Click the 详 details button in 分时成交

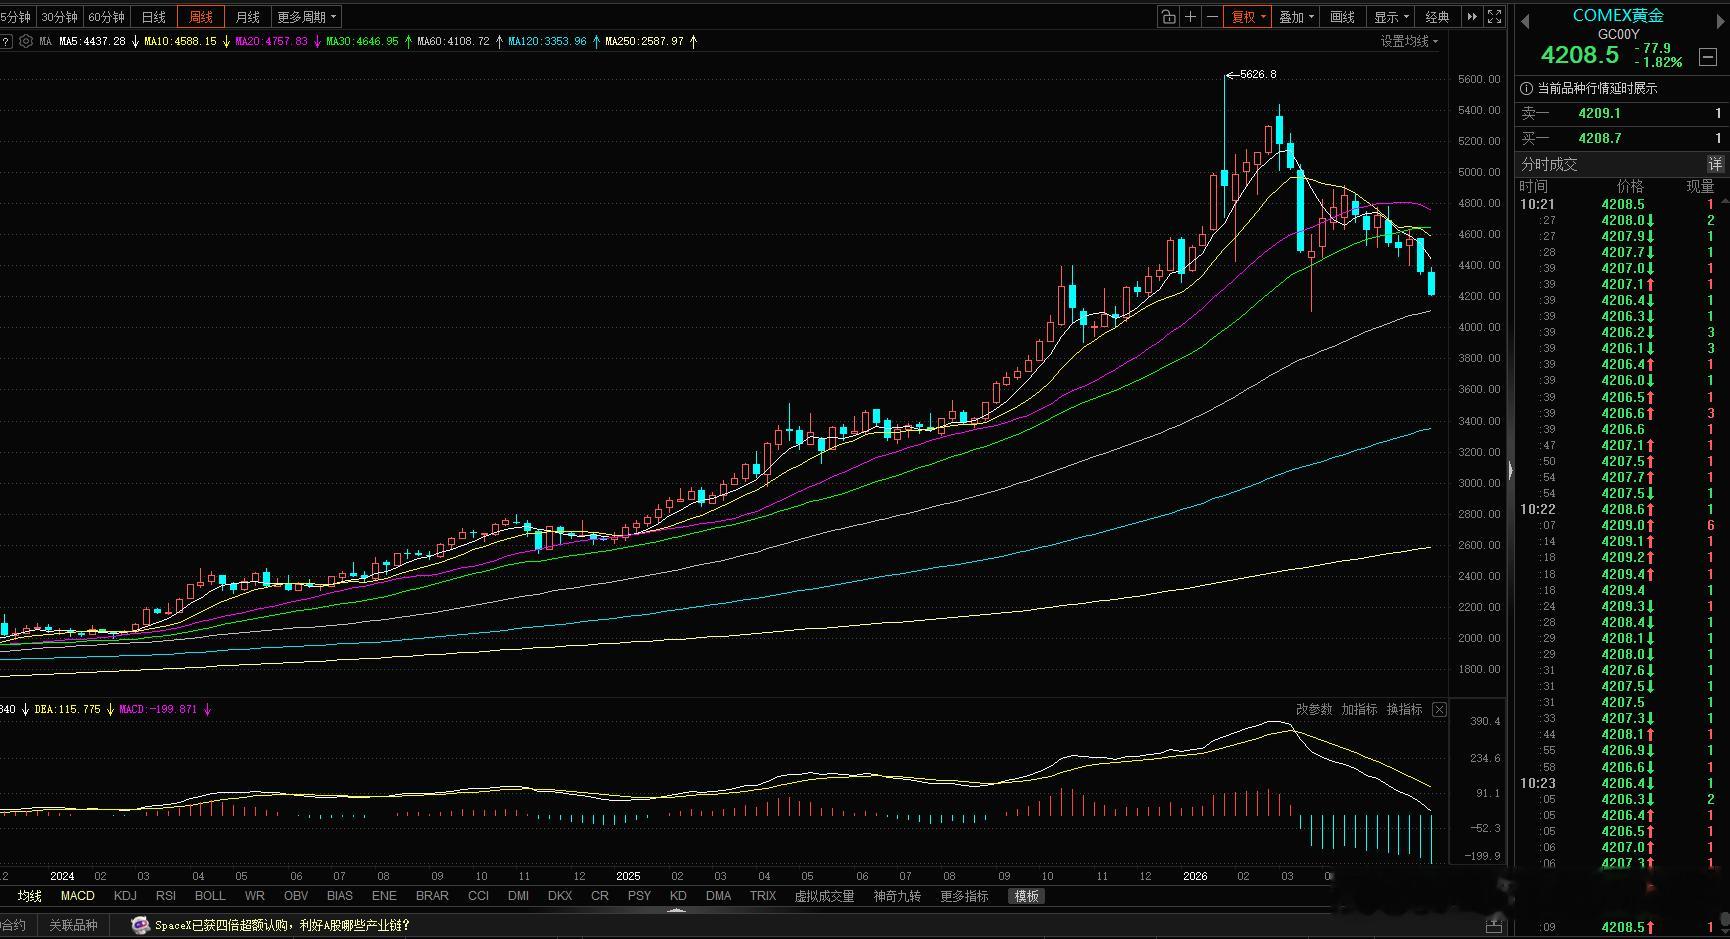[1715, 164]
